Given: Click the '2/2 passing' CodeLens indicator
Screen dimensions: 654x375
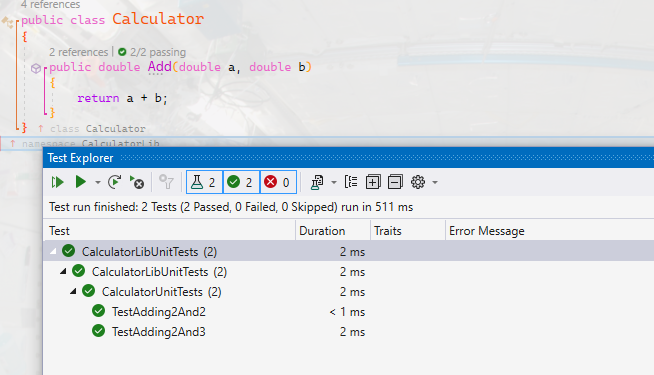Looking at the screenshot, I should coord(152,52).
